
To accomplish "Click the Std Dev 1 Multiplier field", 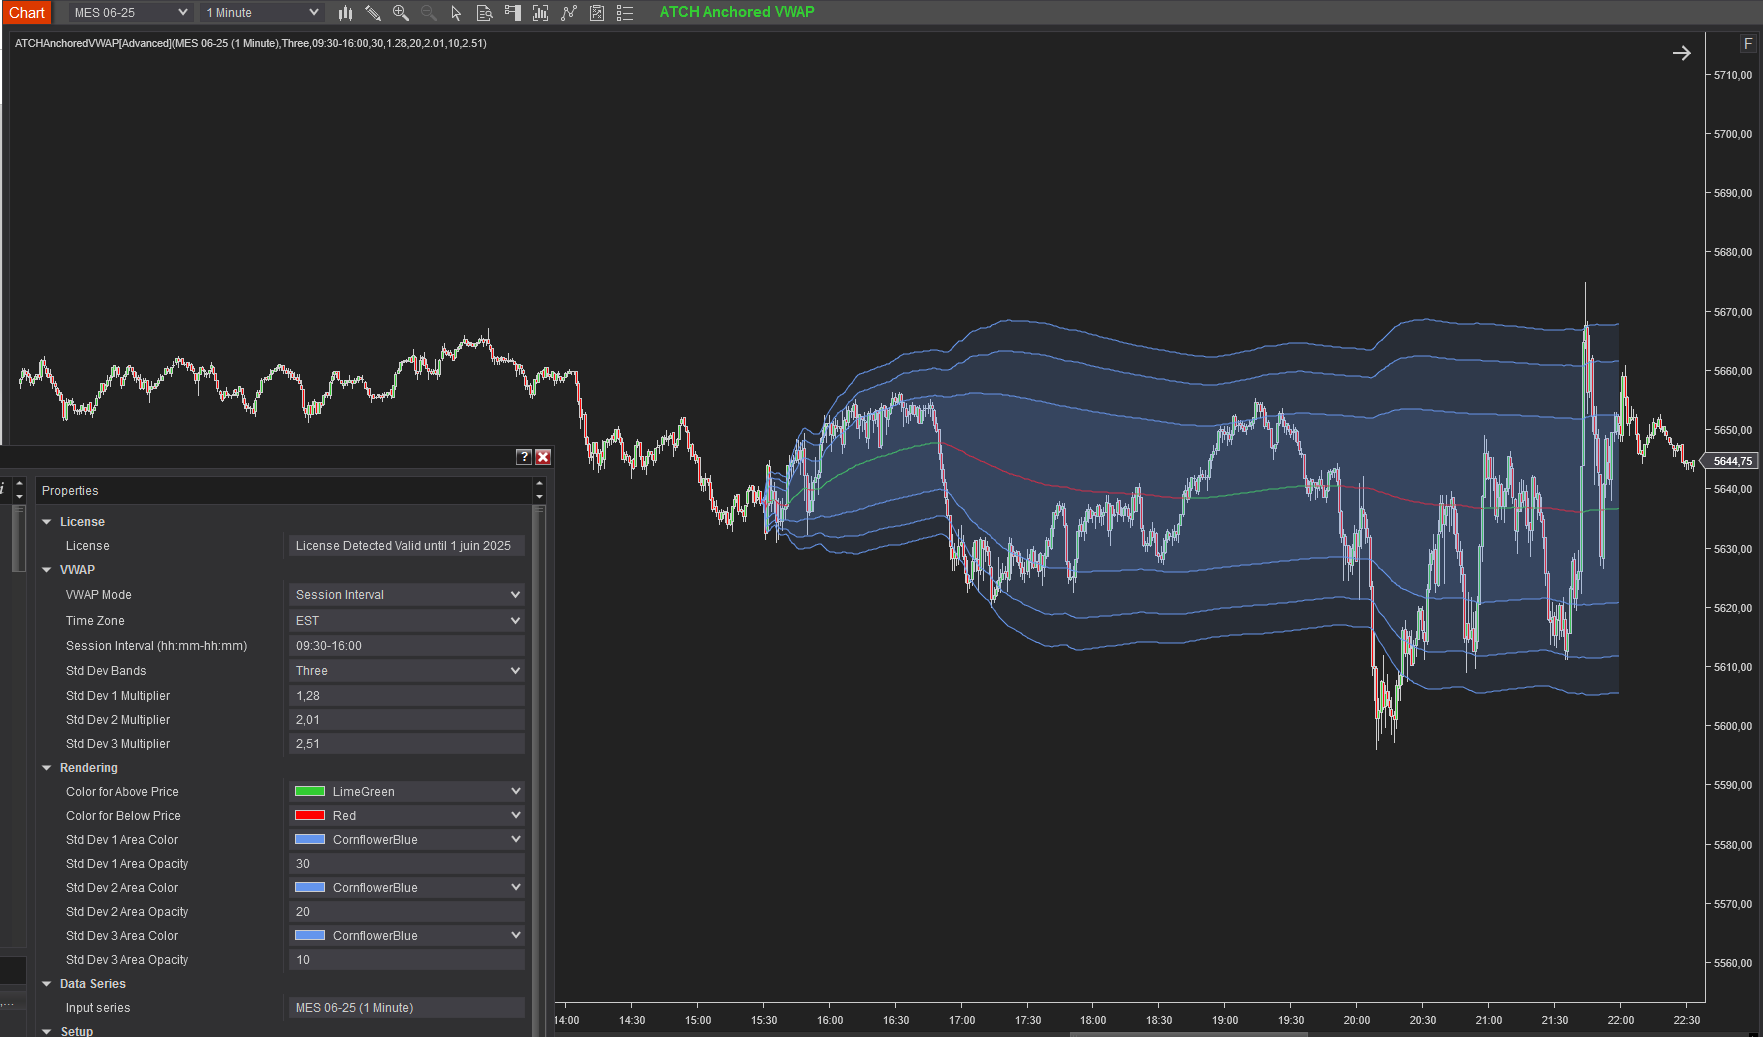I will 406,696.
